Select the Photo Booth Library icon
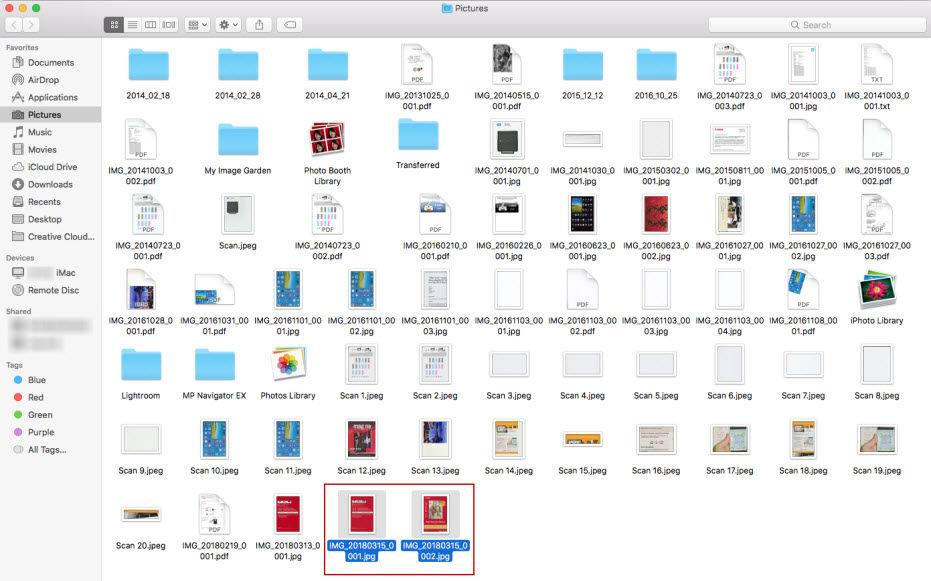The width and height of the screenshot is (931, 581). [327, 139]
